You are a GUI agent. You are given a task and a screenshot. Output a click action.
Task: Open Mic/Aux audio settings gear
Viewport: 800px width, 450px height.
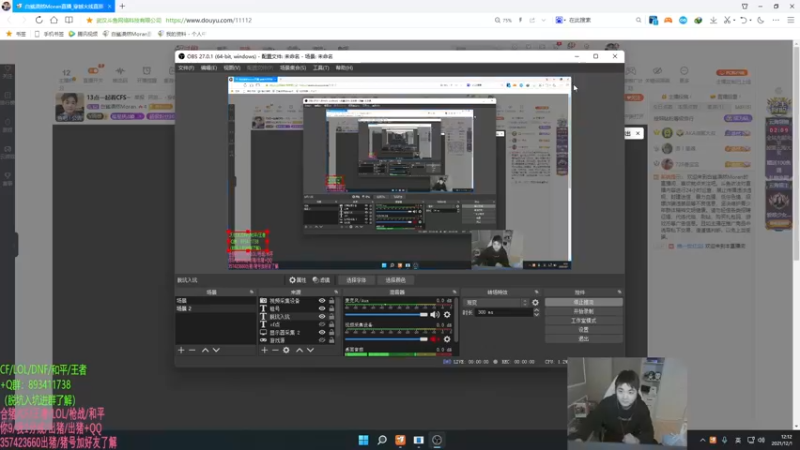coord(447,315)
